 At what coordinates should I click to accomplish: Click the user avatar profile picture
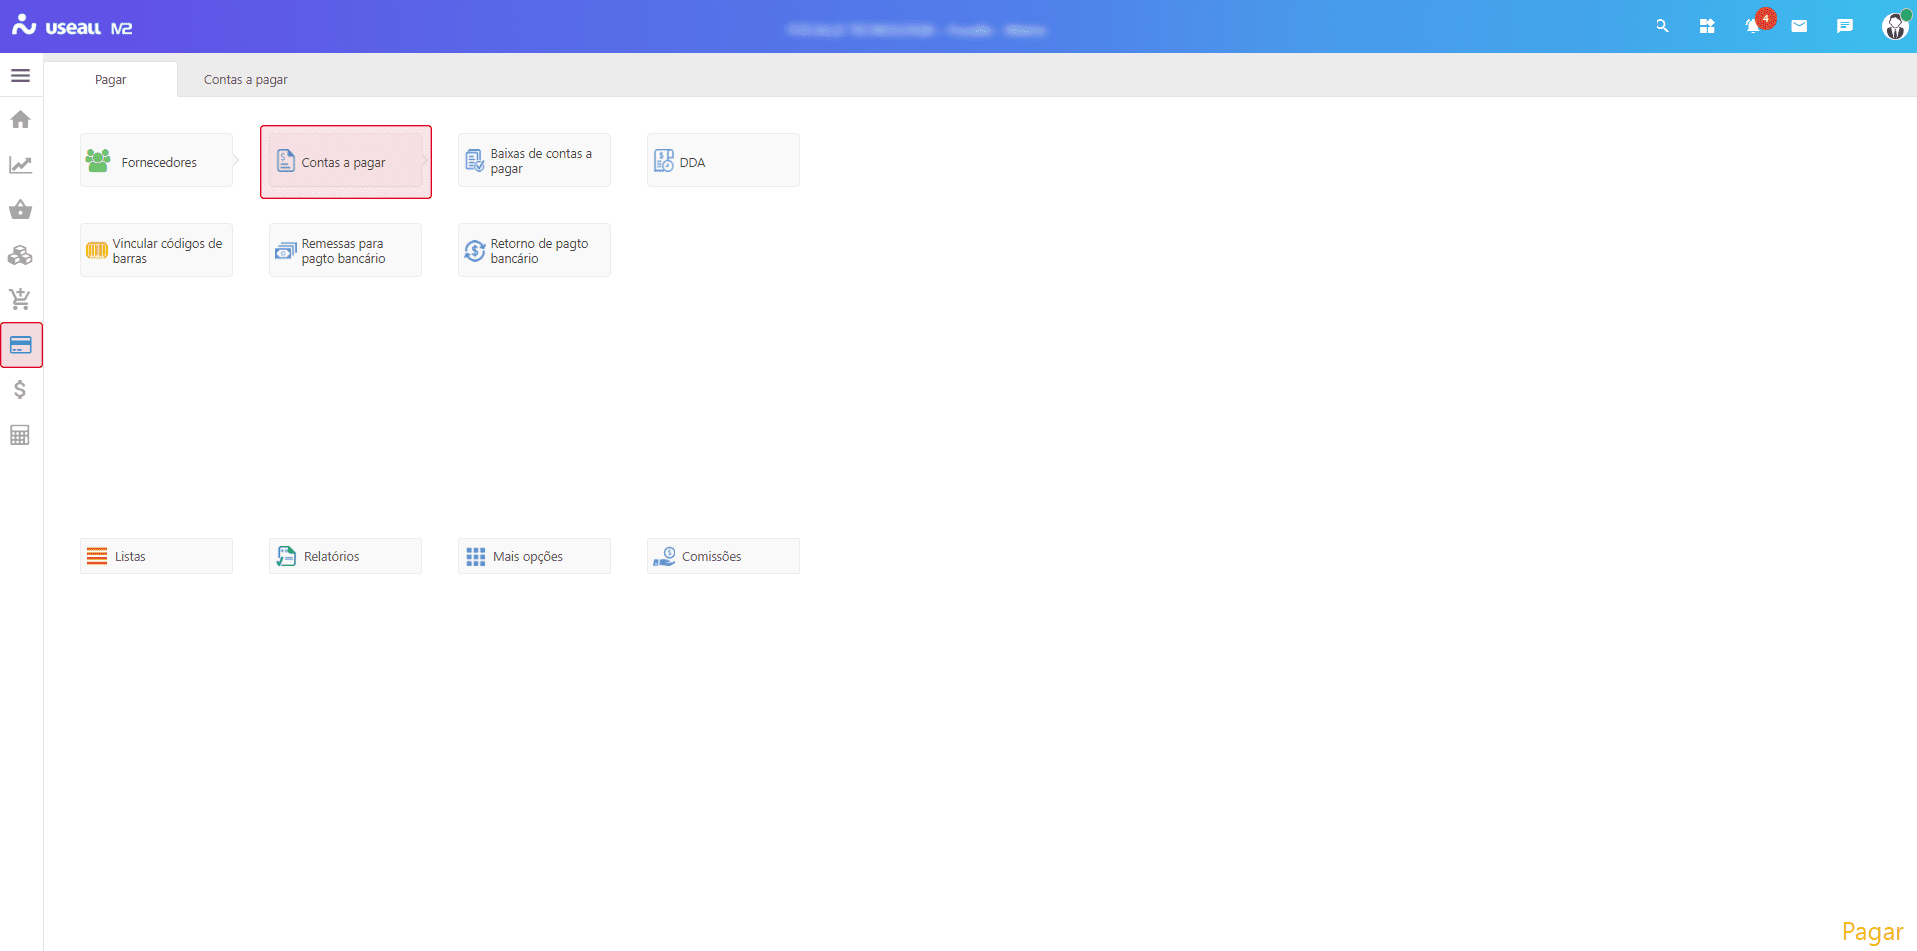point(1894,26)
